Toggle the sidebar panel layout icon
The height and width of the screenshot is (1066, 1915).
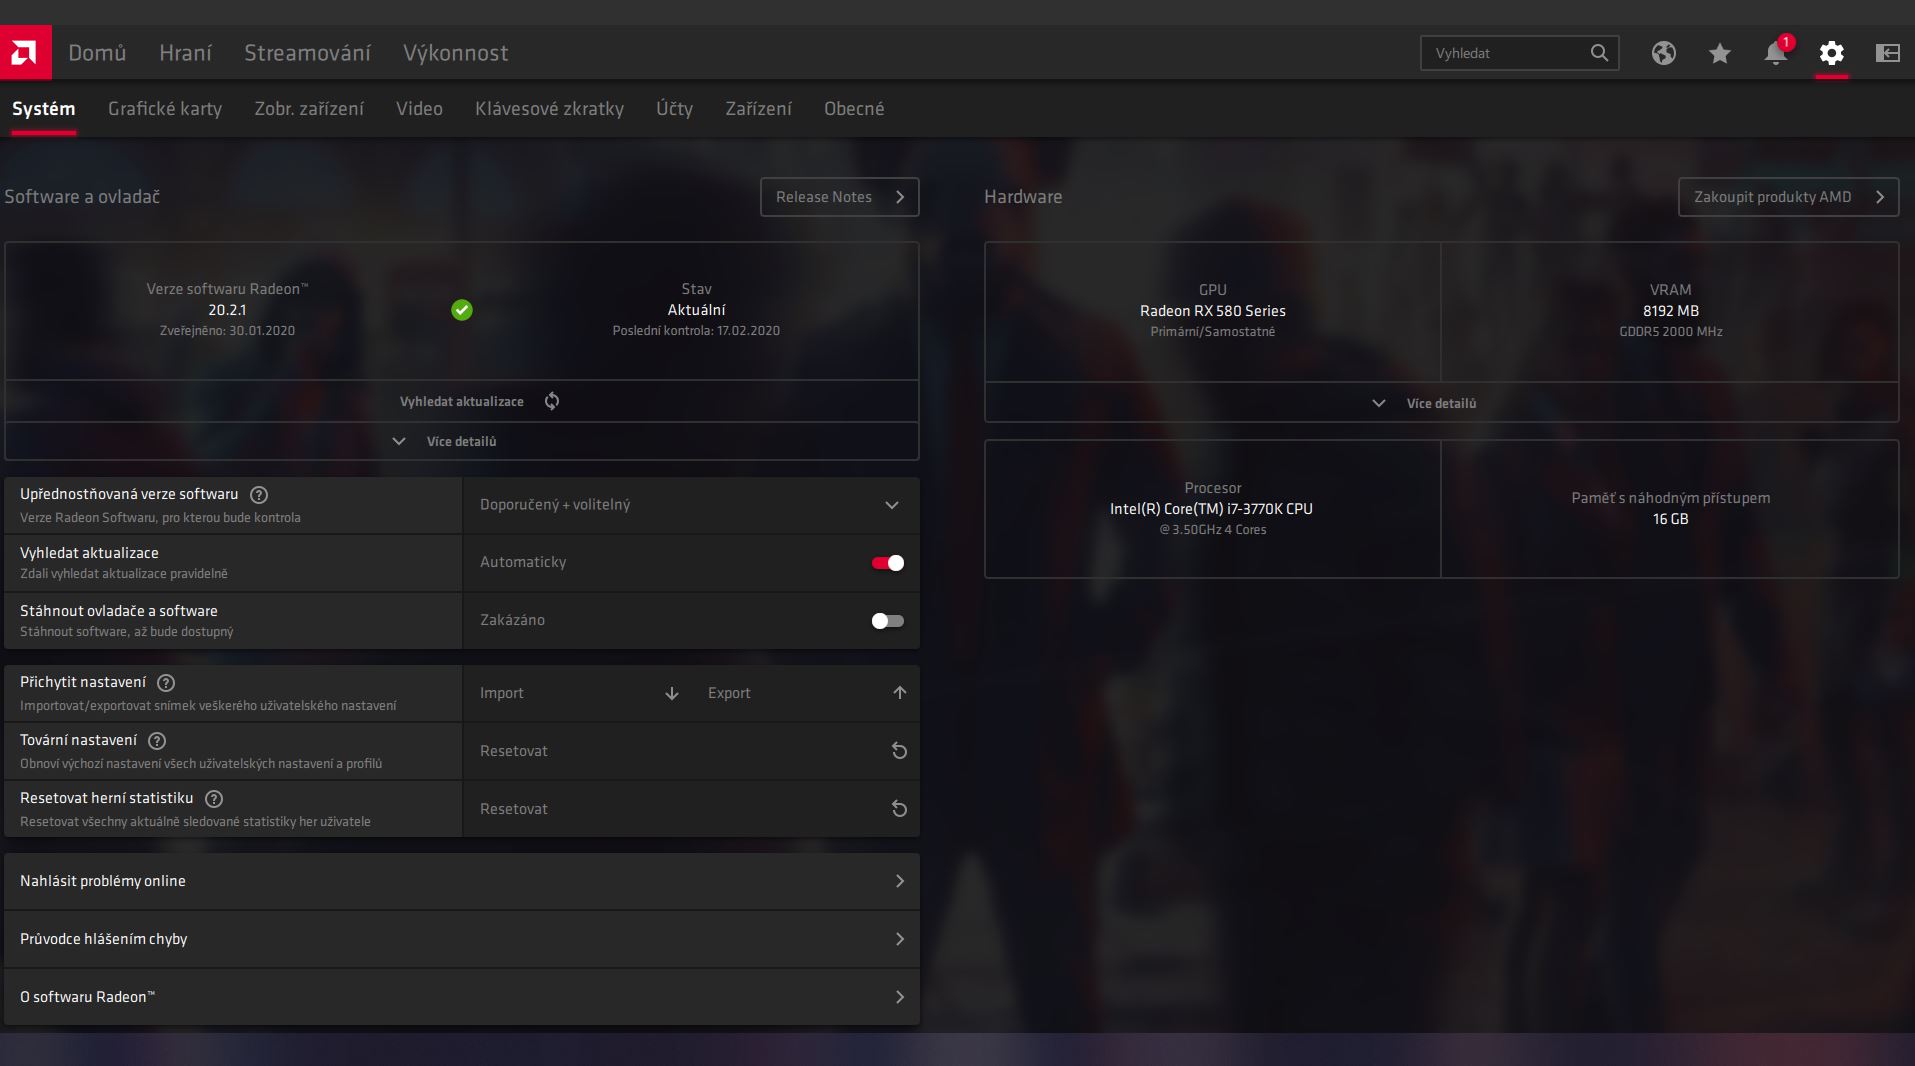click(x=1887, y=53)
